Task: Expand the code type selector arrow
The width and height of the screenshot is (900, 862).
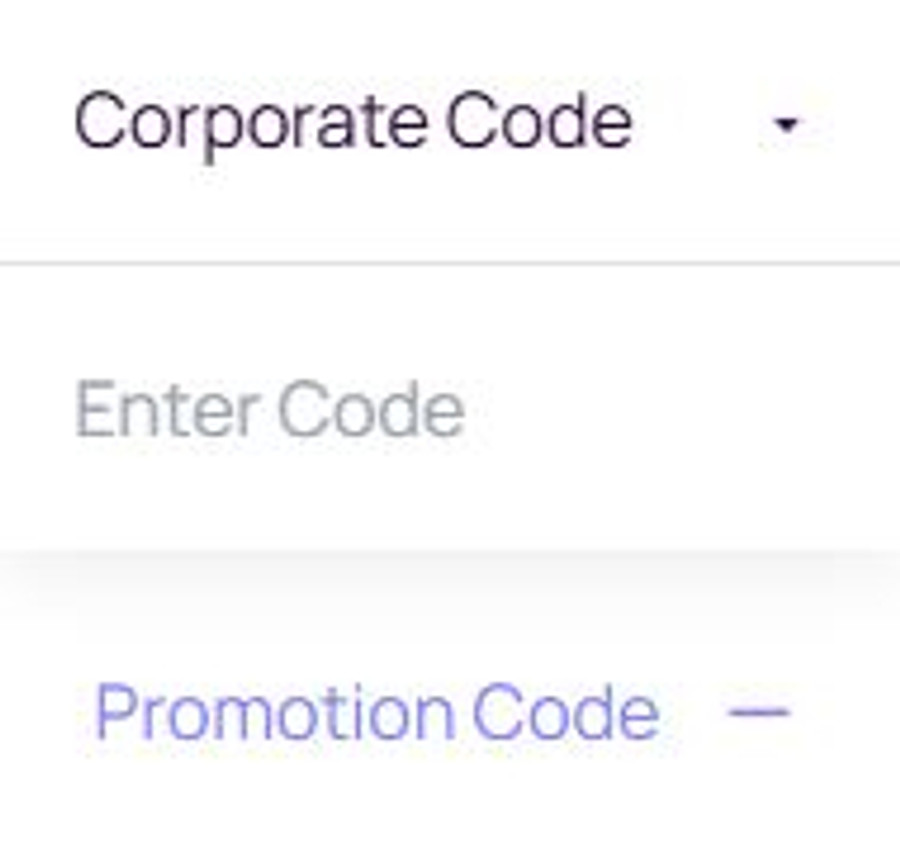Action: [787, 125]
